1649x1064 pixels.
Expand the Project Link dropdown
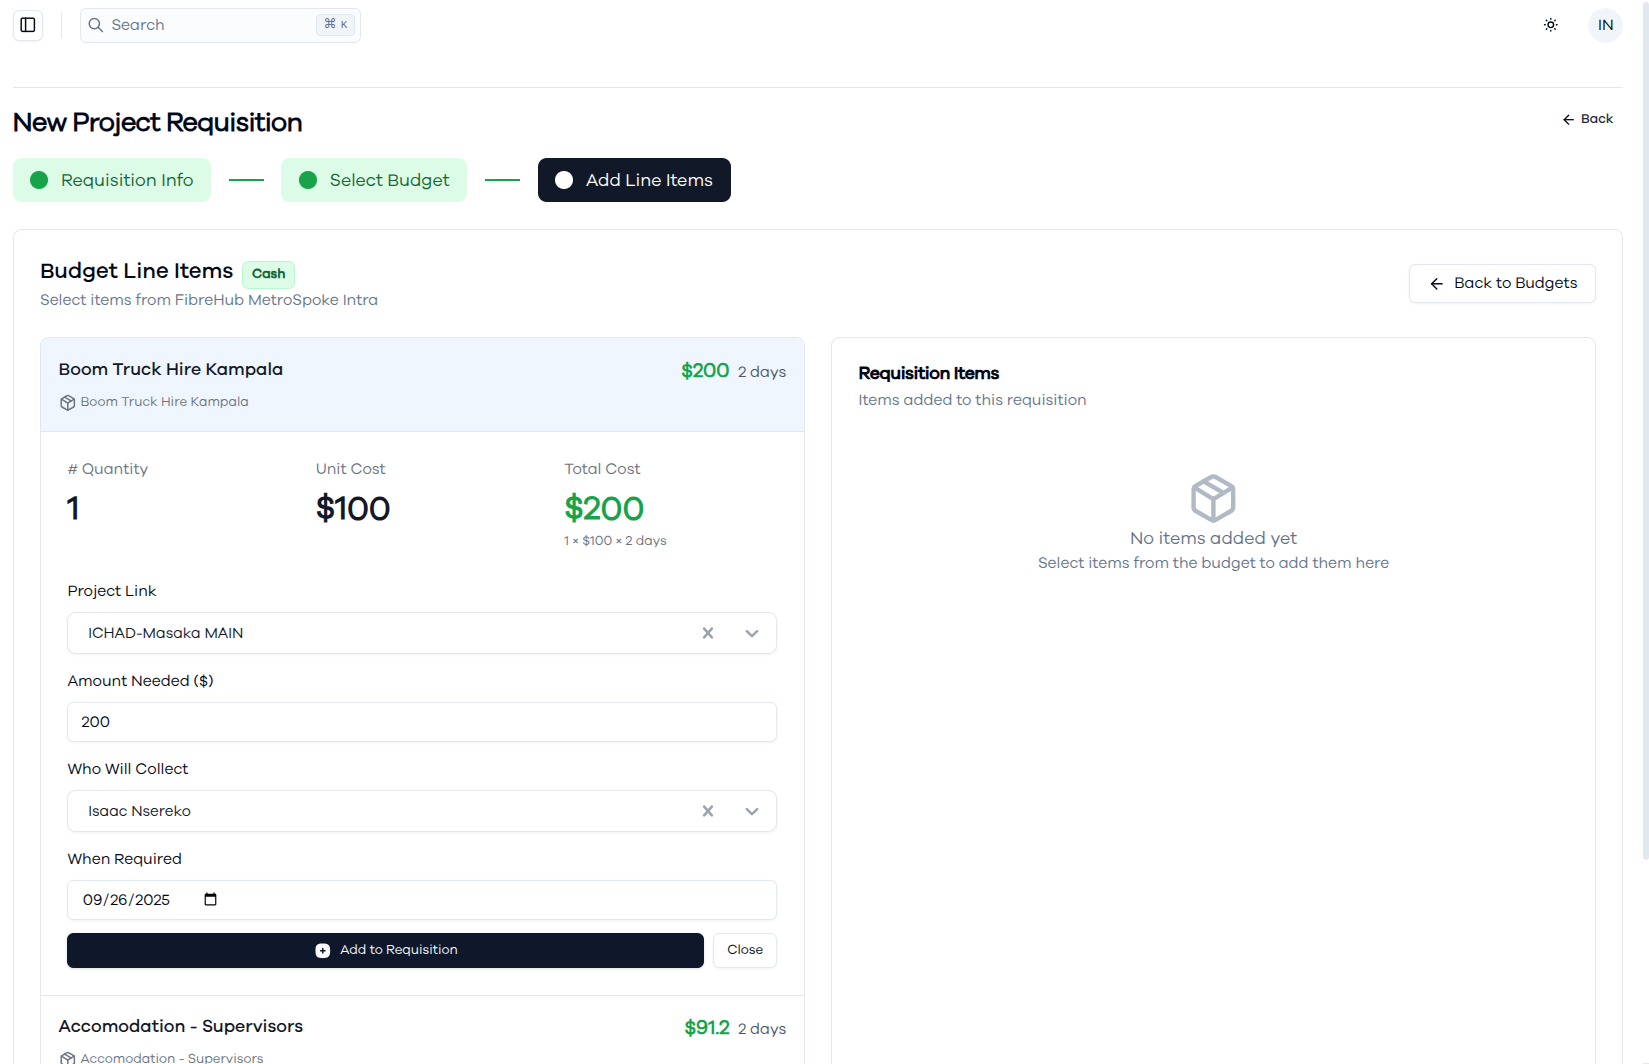[x=752, y=633]
